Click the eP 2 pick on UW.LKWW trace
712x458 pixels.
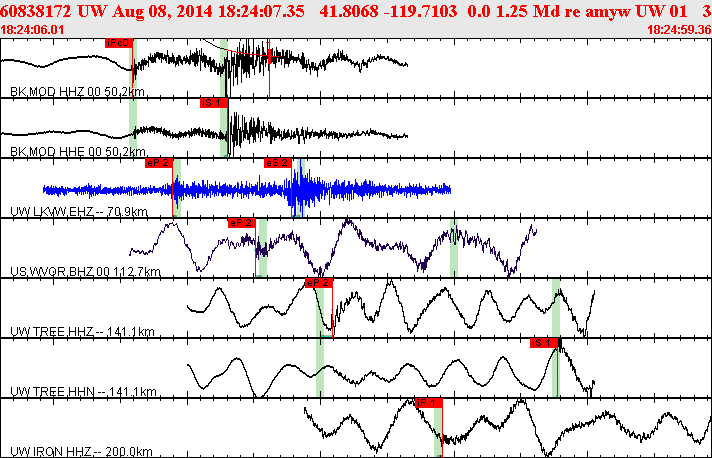coord(159,162)
